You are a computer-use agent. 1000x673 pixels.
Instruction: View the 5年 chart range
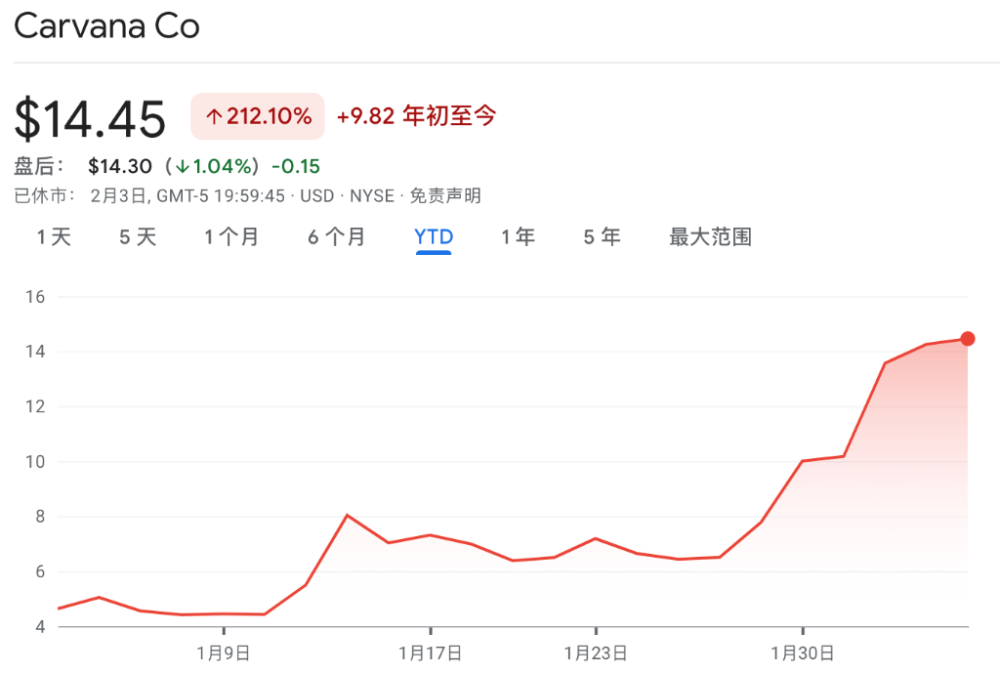(x=602, y=237)
